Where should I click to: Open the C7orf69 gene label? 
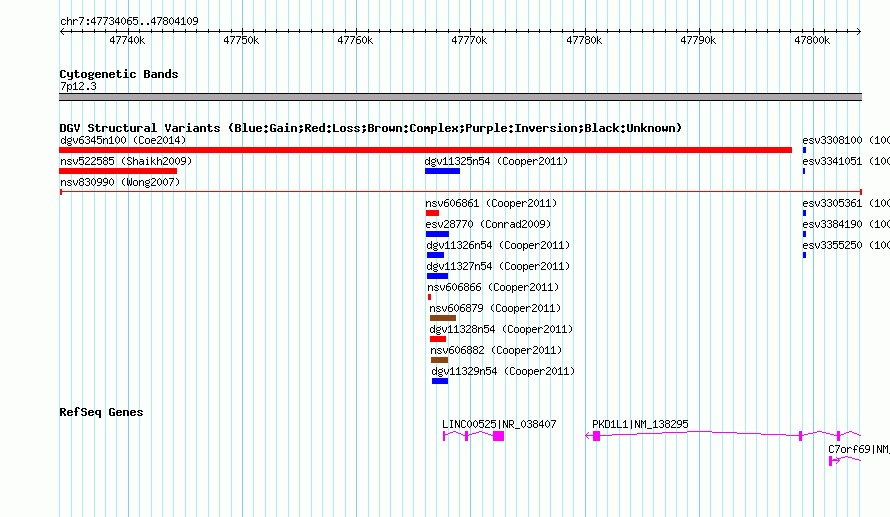click(859, 449)
